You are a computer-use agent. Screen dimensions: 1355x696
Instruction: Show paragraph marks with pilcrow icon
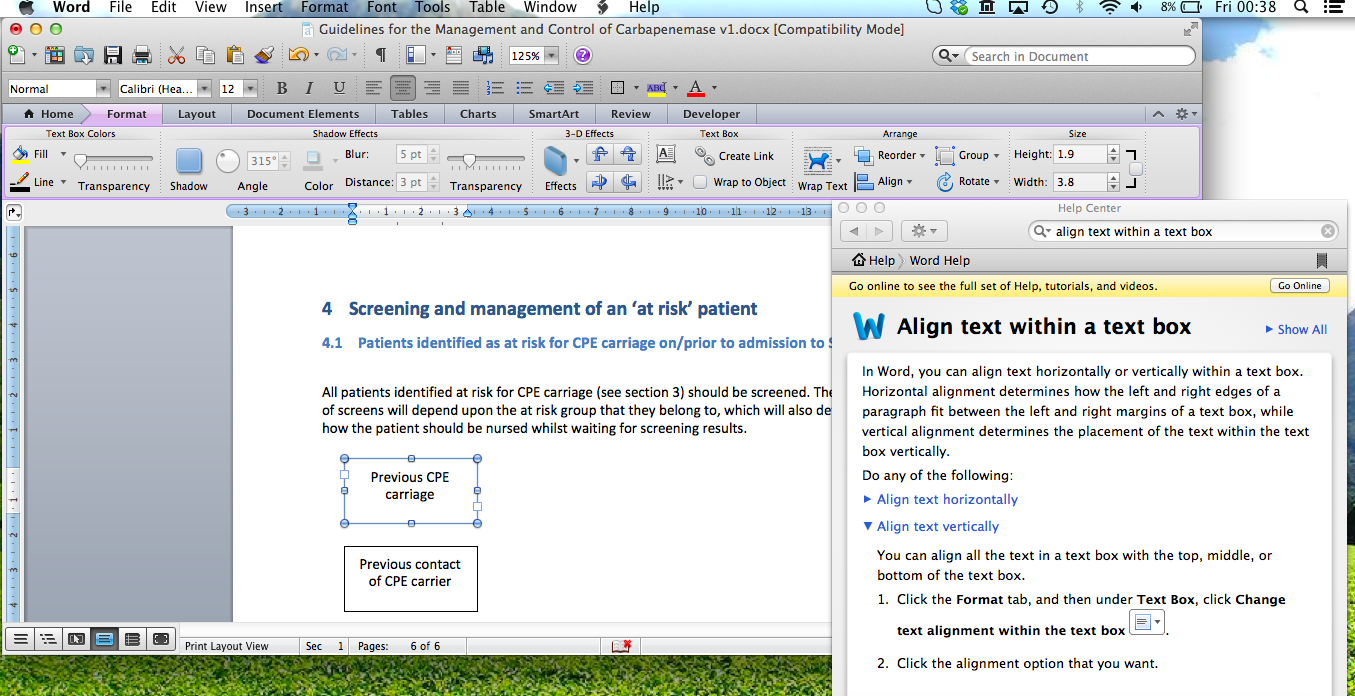tap(380, 55)
